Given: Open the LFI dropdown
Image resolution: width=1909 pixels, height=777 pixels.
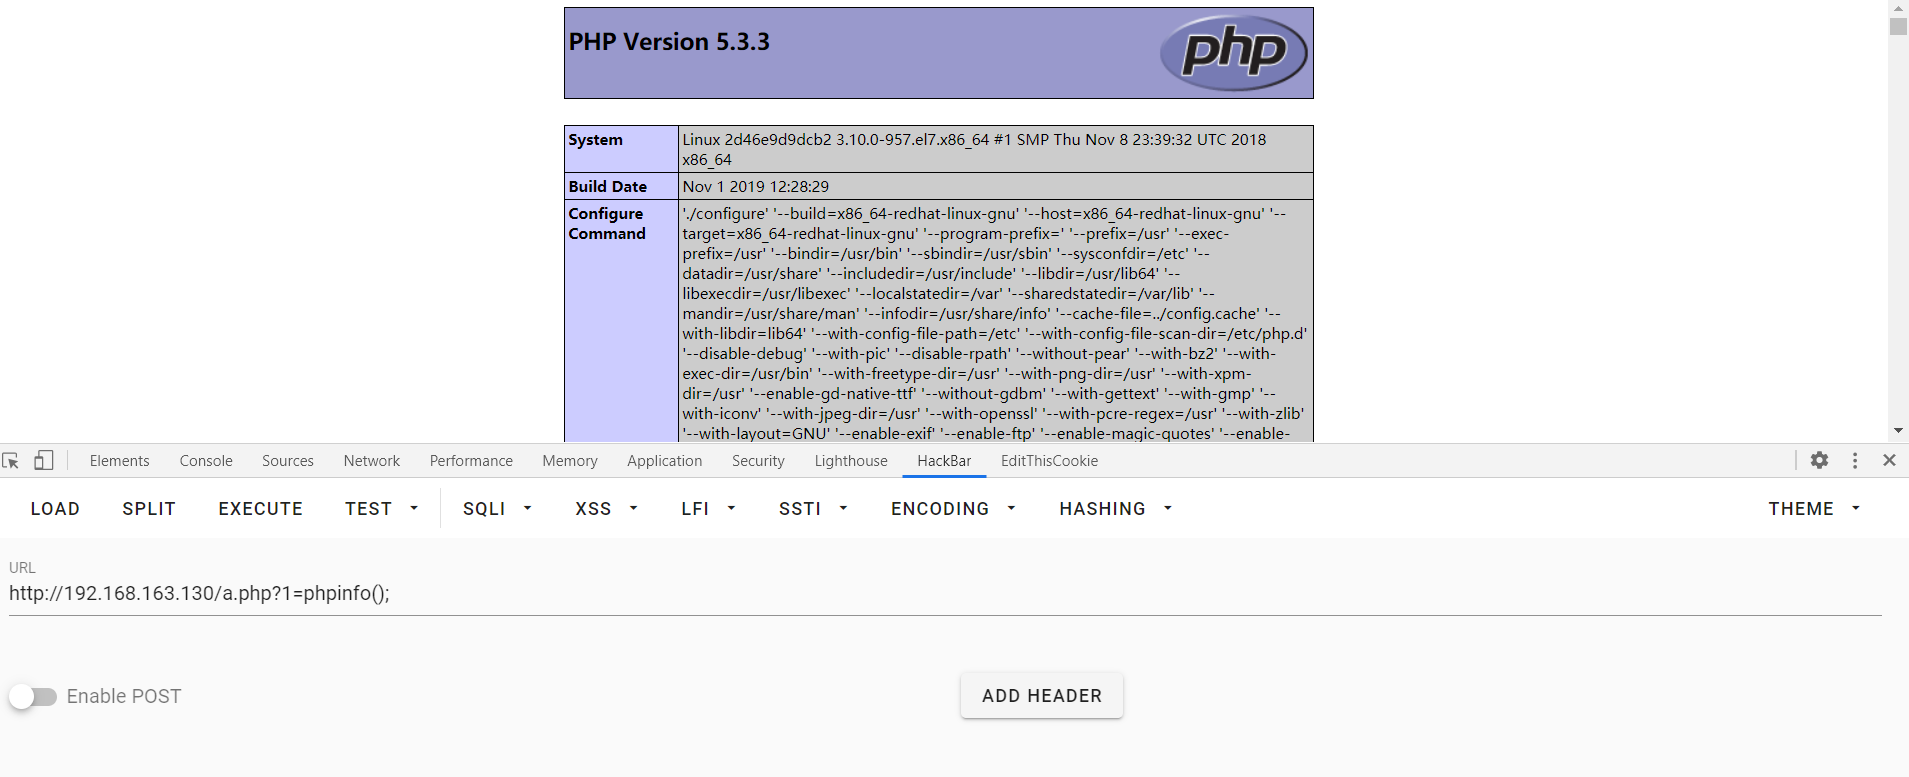Looking at the screenshot, I should pyautogui.click(x=708, y=508).
